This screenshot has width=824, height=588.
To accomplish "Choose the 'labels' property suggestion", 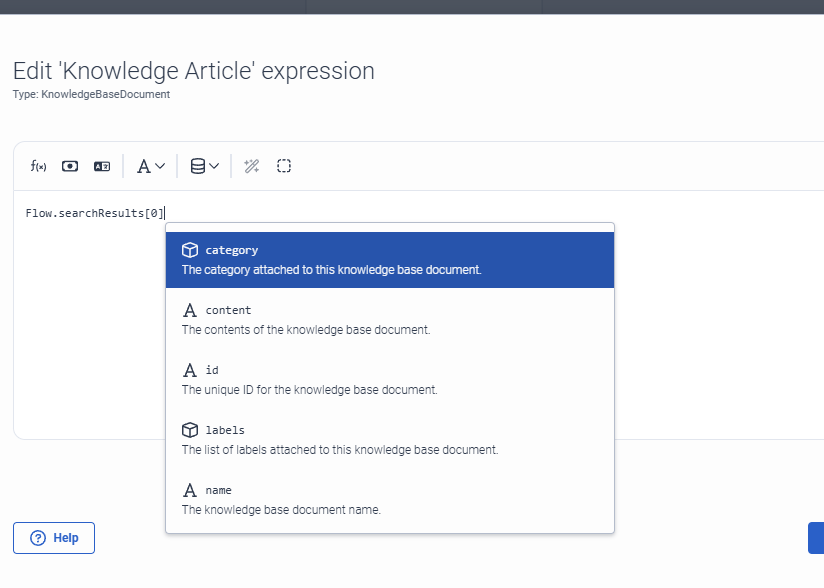I will click(389, 440).
